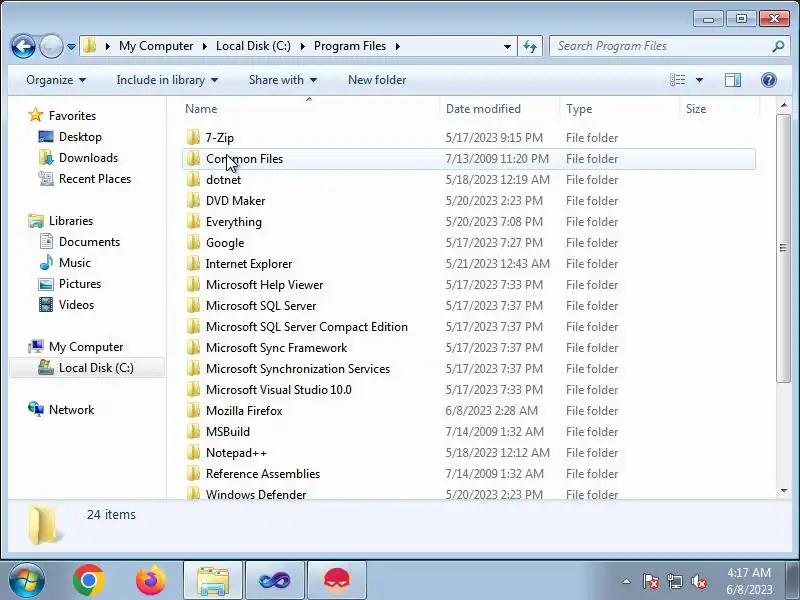Select the 7-Zip folder icon

click(193, 137)
